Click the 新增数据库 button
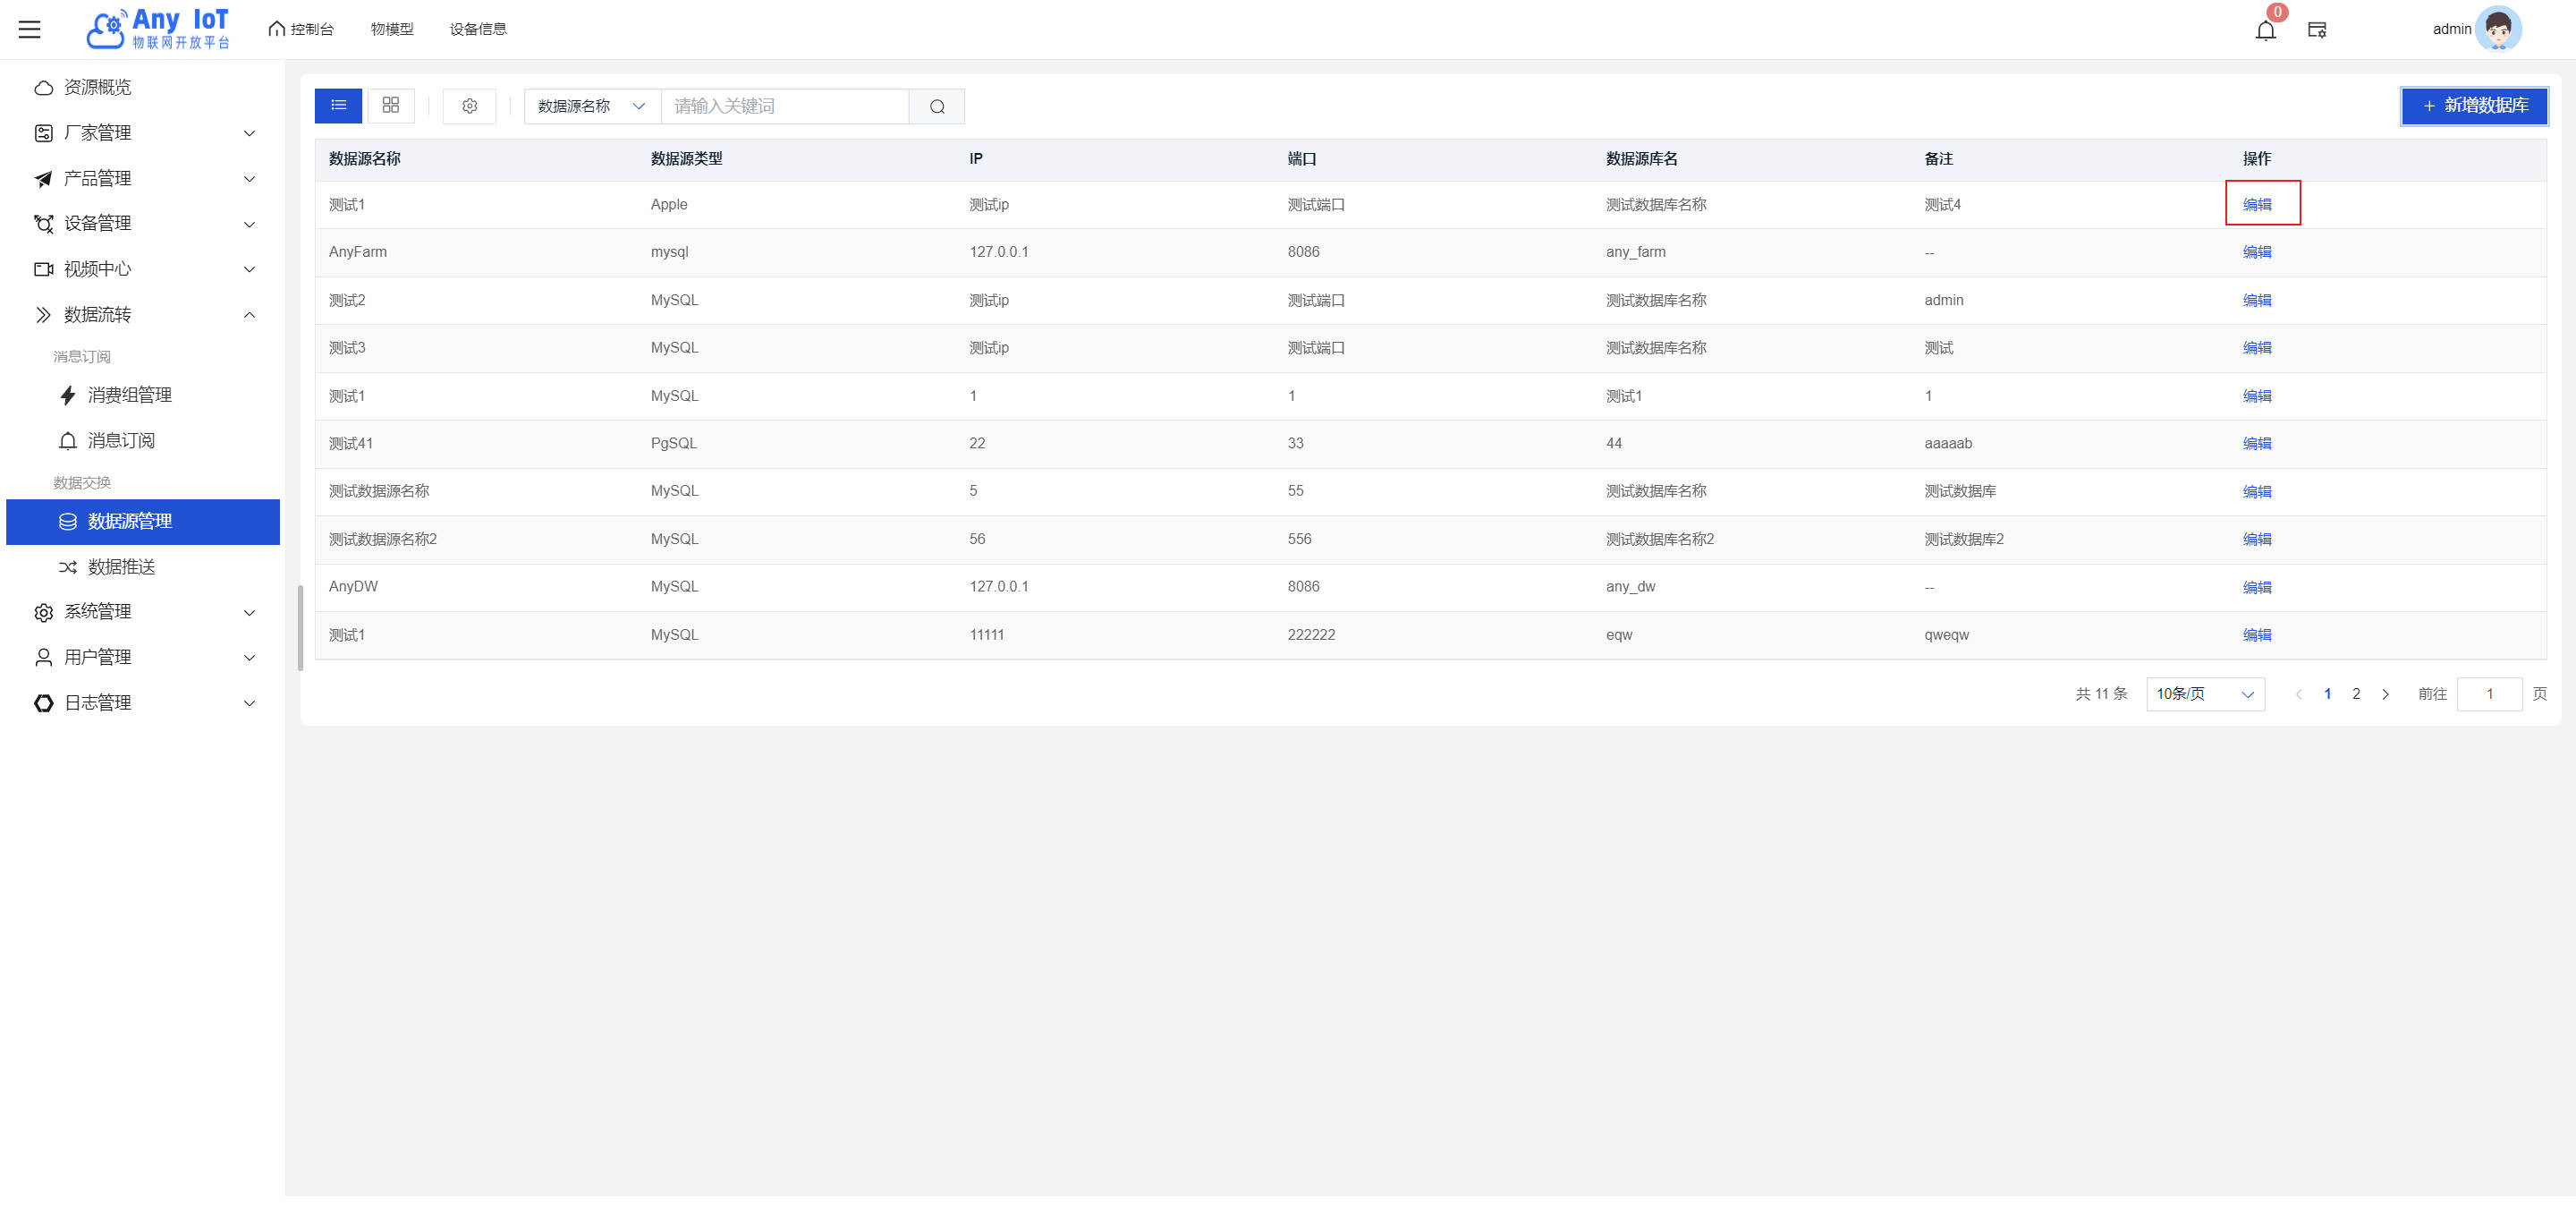Screen dimensions: 2576x1208 (x=2474, y=106)
